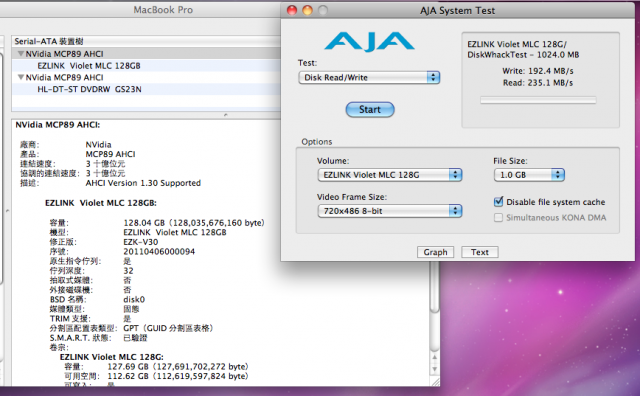This screenshot has height=396, width=640.
Task: Open the Video Frame Size dropdown 720x486 8-bit
Action: (x=390, y=211)
